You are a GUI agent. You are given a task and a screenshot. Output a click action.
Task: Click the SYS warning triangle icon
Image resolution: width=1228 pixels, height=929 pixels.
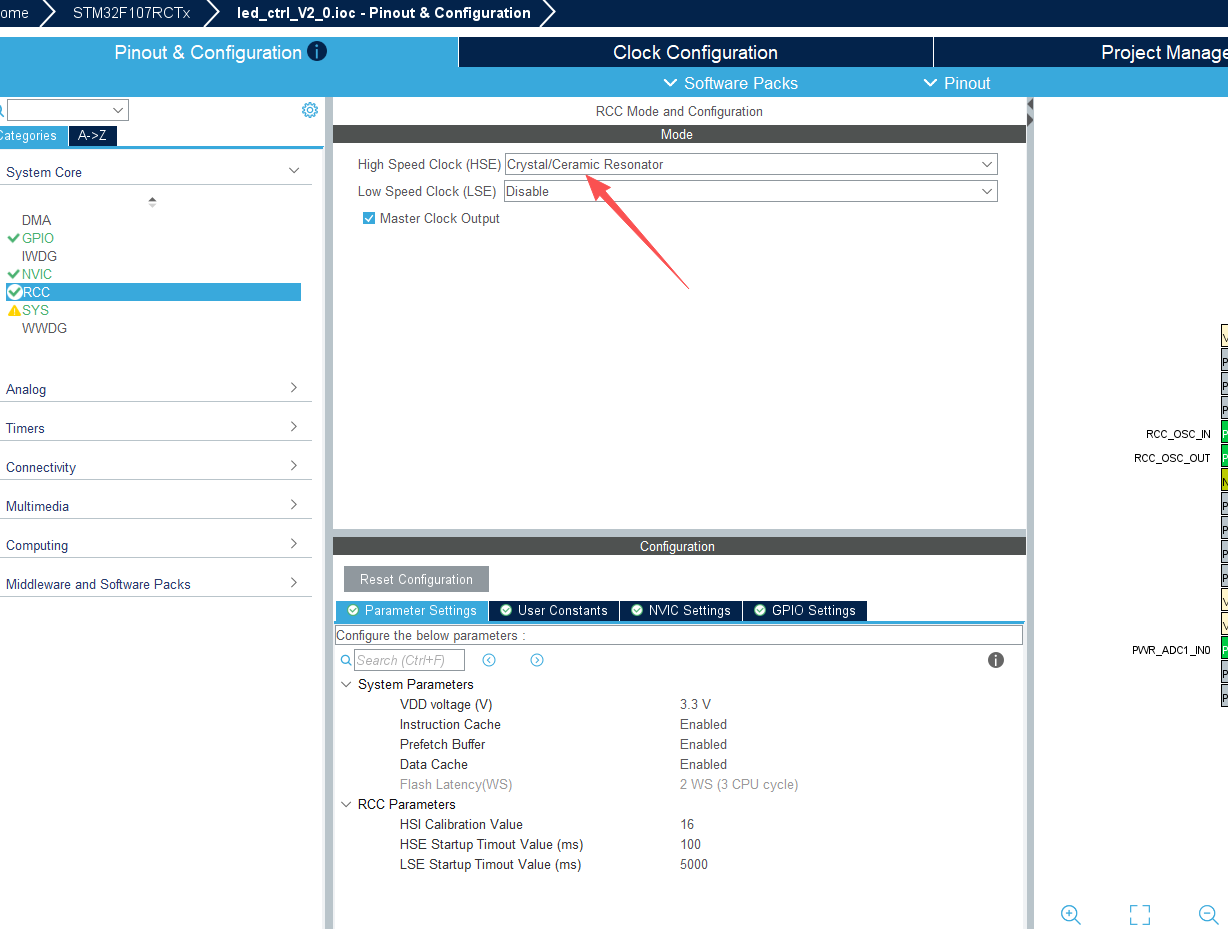point(14,310)
